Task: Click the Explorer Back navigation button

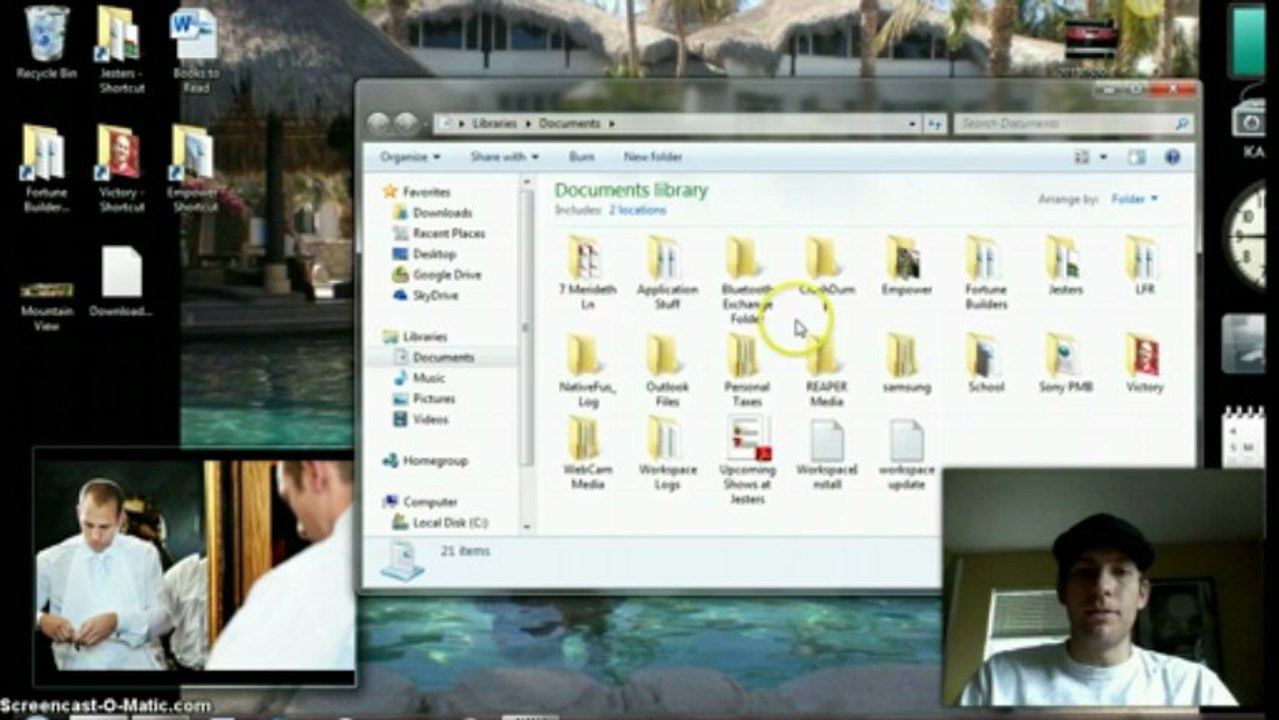Action: coord(378,124)
